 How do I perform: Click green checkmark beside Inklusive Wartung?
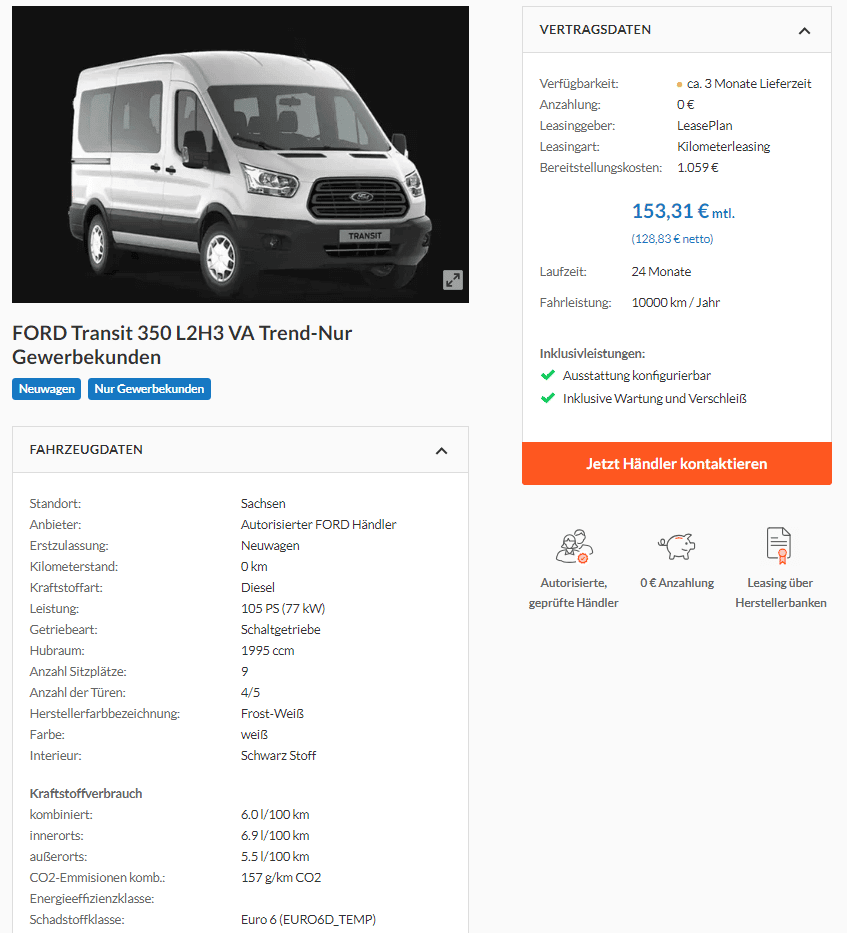click(548, 398)
